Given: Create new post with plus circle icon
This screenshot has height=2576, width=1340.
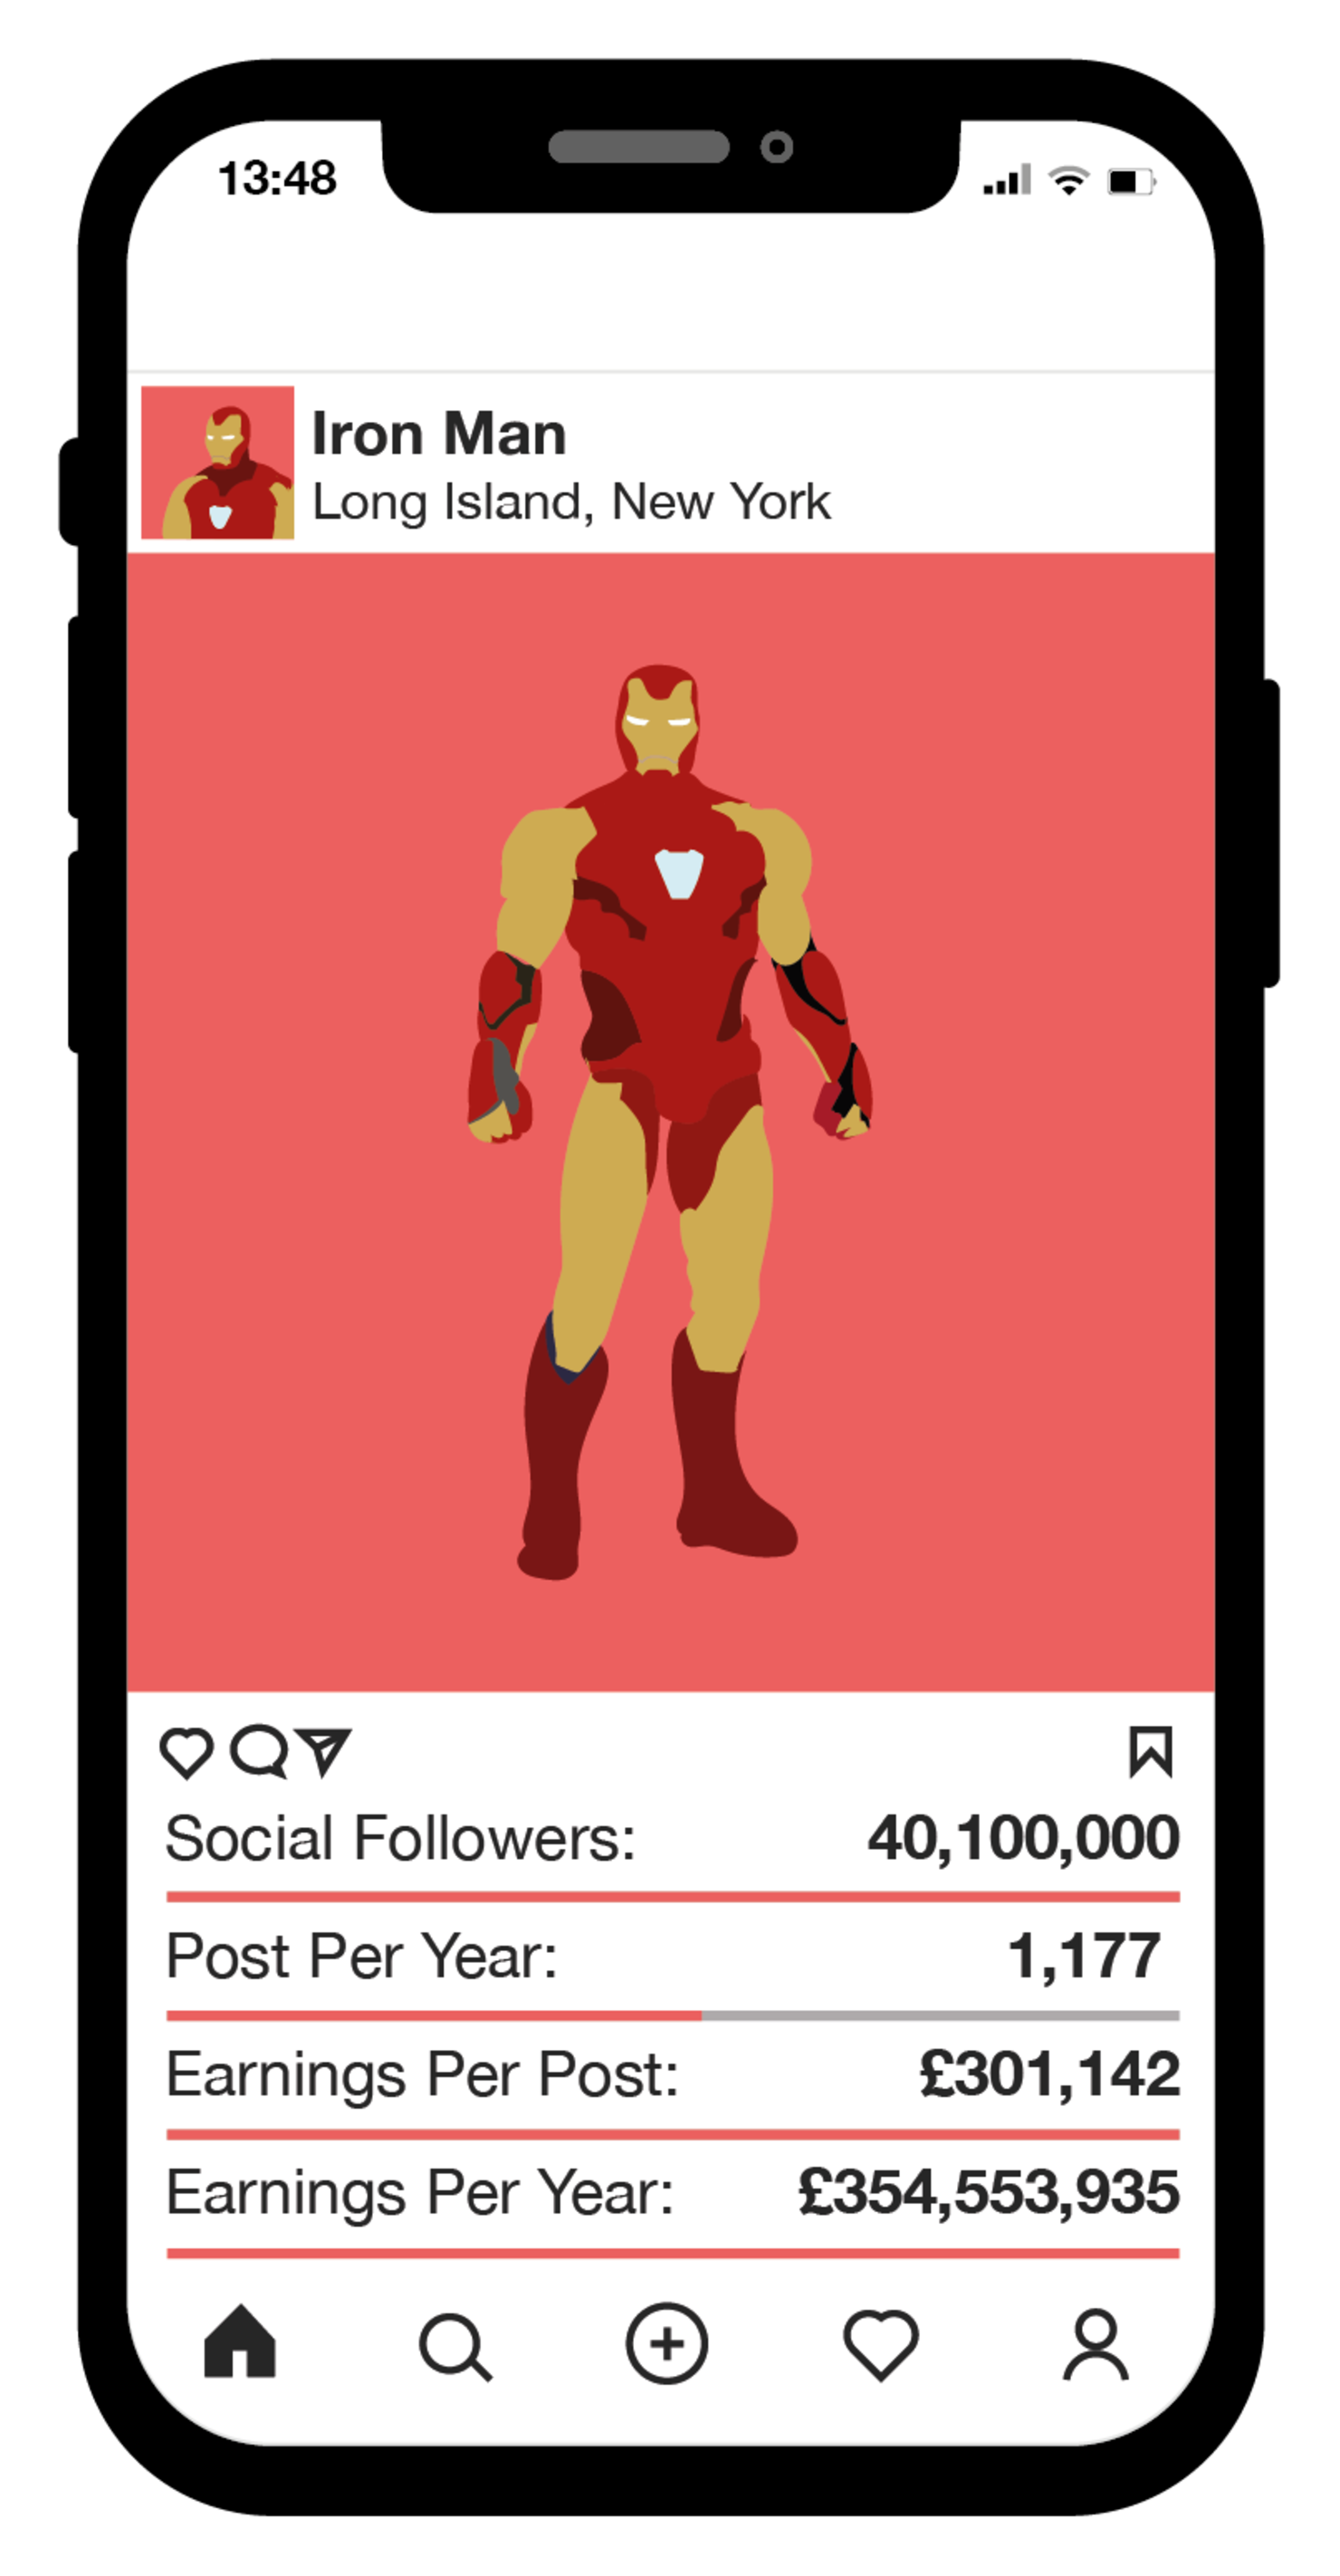Looking at the screenshot, I should [667, 2343].
